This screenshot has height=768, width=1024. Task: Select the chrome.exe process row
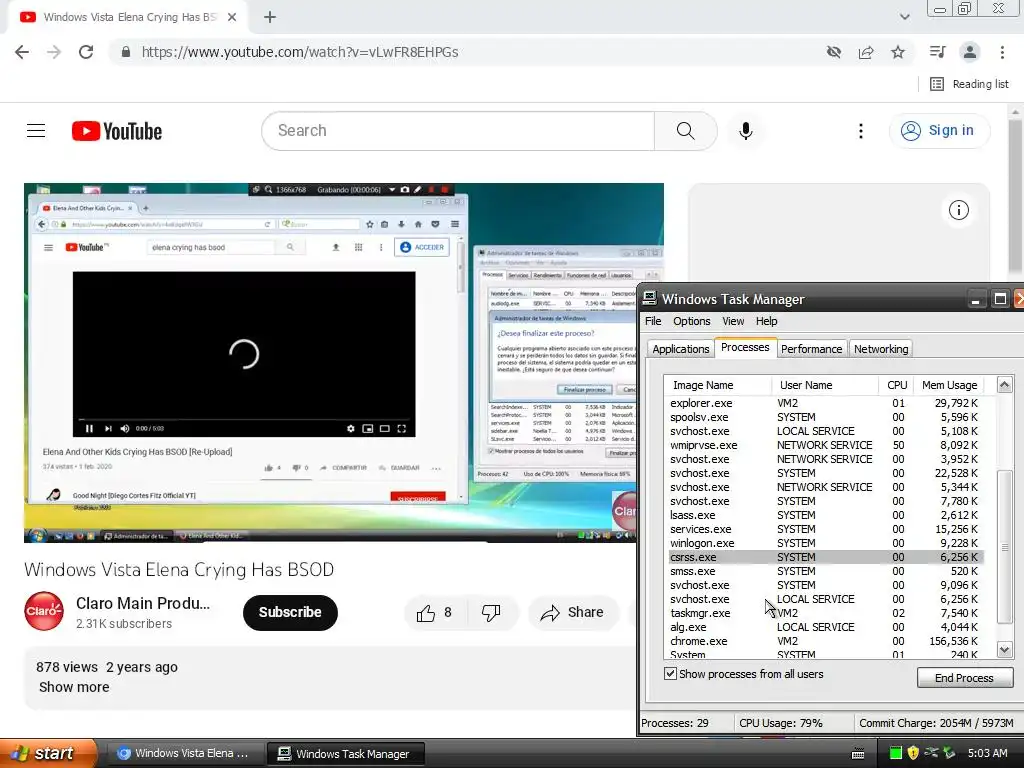coord(824,641)
